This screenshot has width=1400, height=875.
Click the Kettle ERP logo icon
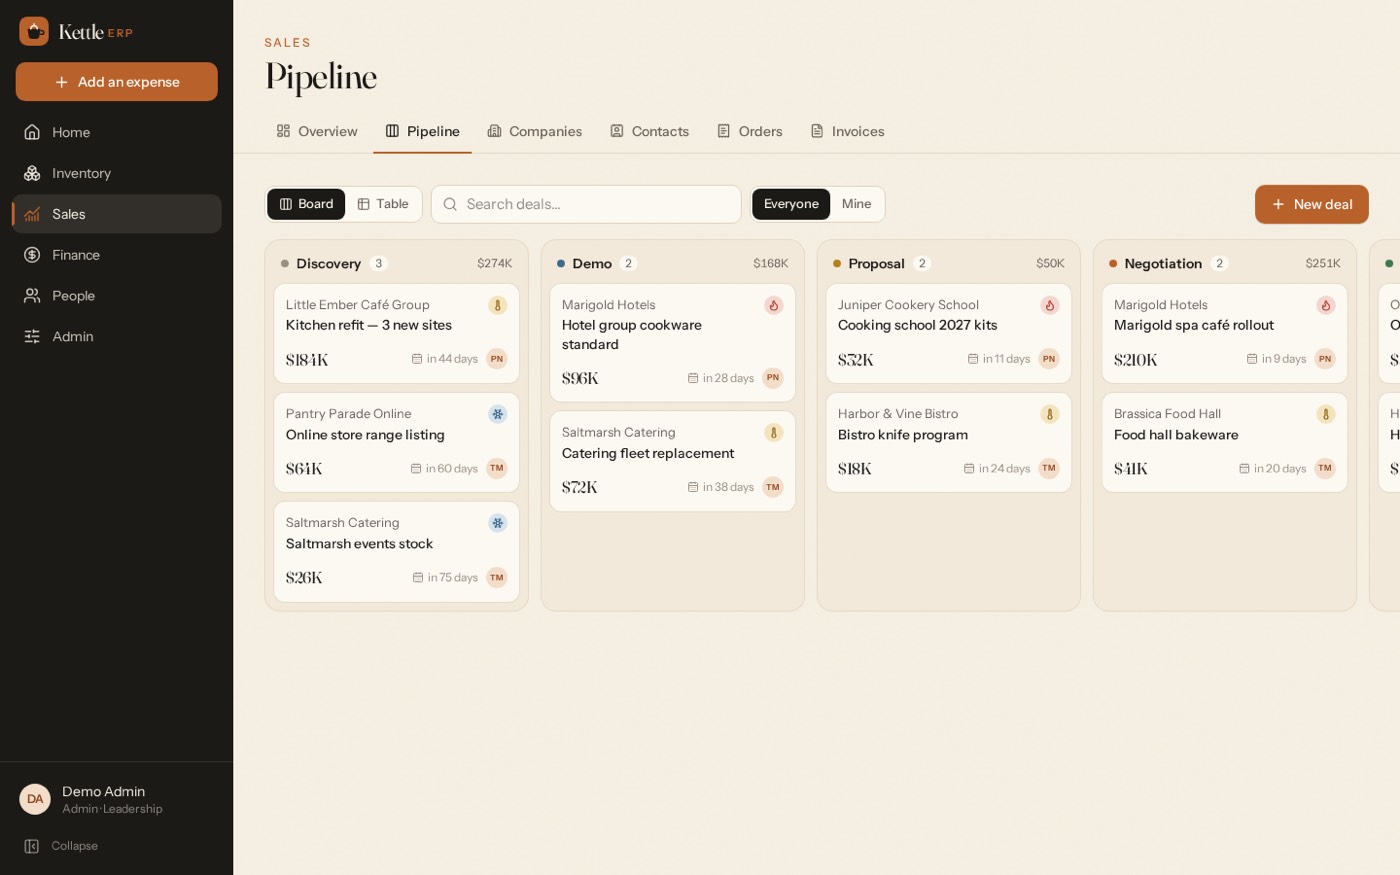click(x=34, y=31)
